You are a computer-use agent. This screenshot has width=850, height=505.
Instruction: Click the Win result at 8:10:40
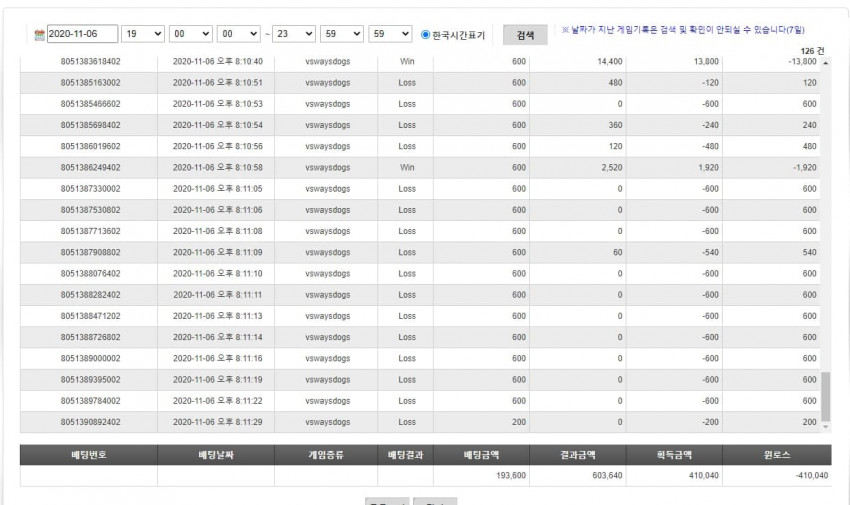[x=407, y=62]
